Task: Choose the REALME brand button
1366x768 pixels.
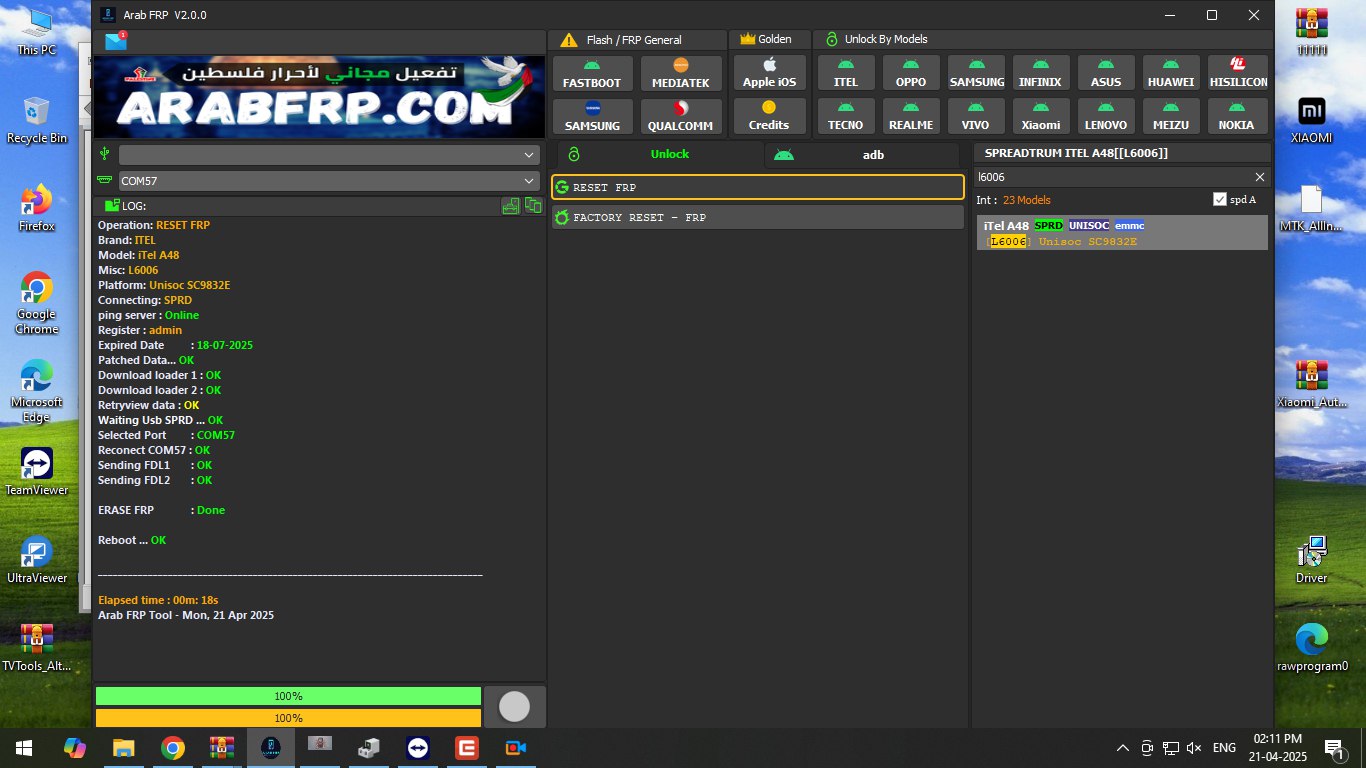Action: [x=911, y=116]
